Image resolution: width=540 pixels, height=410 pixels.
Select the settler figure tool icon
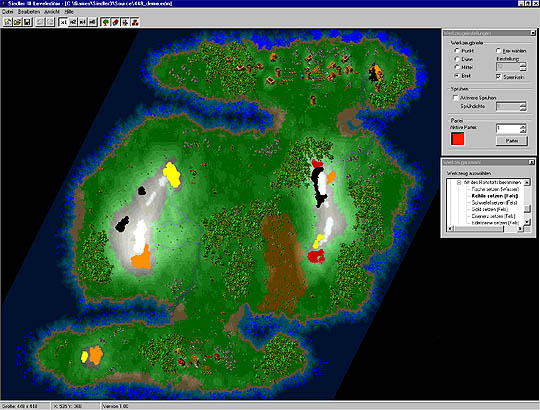point(125,22)
